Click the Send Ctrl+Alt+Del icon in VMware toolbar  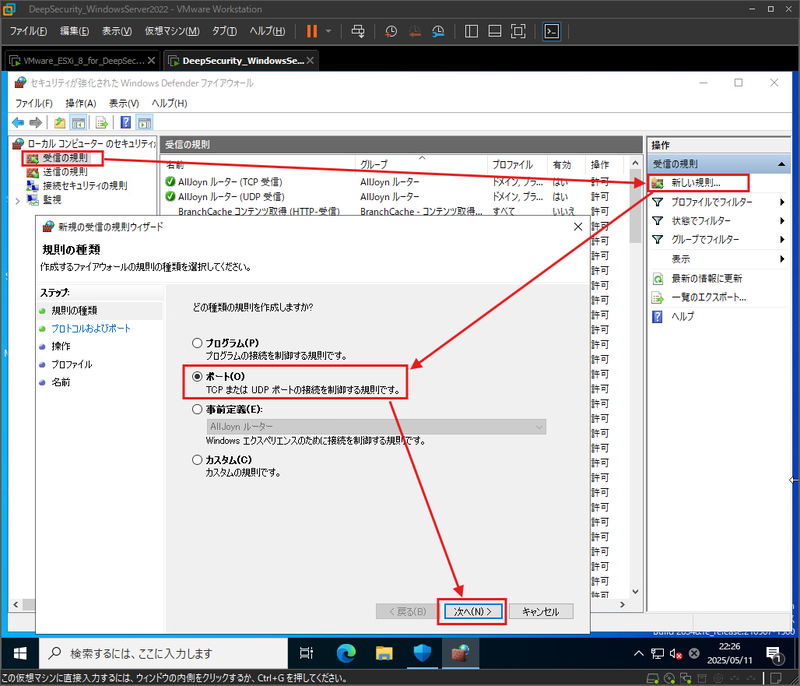tap(358, 31)
